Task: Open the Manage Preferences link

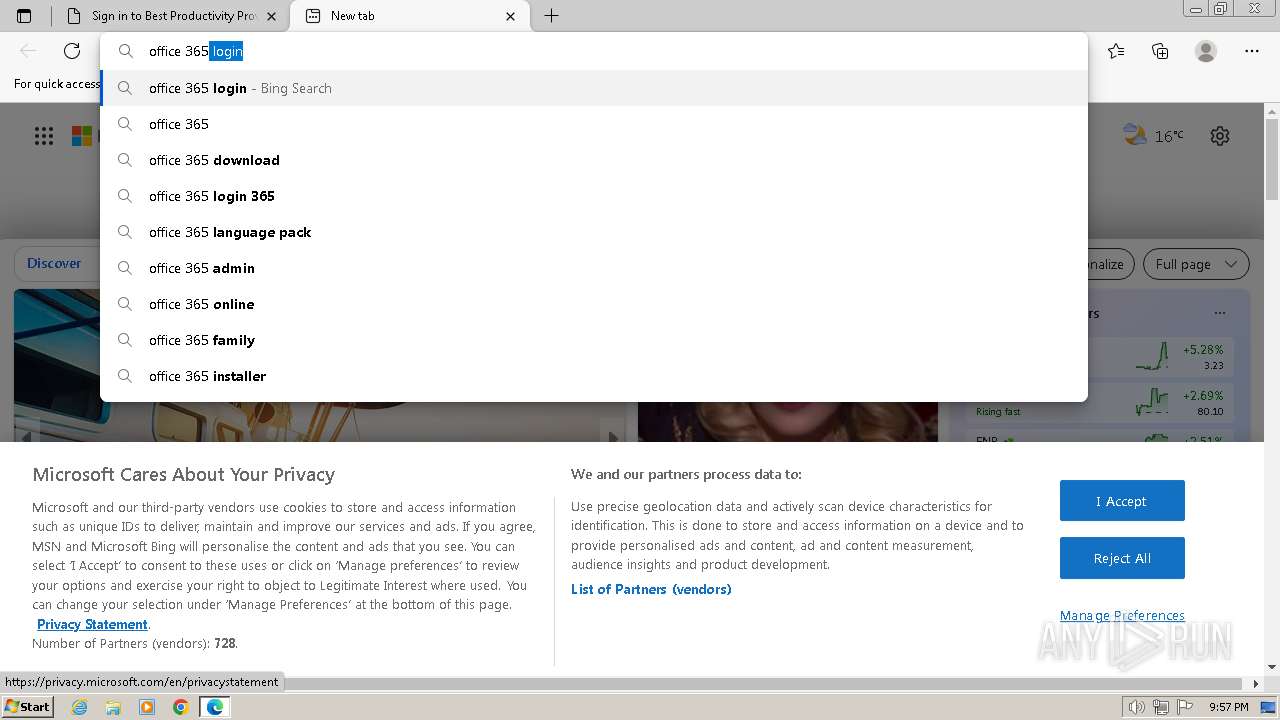Action: click(x=1122, y=615)
